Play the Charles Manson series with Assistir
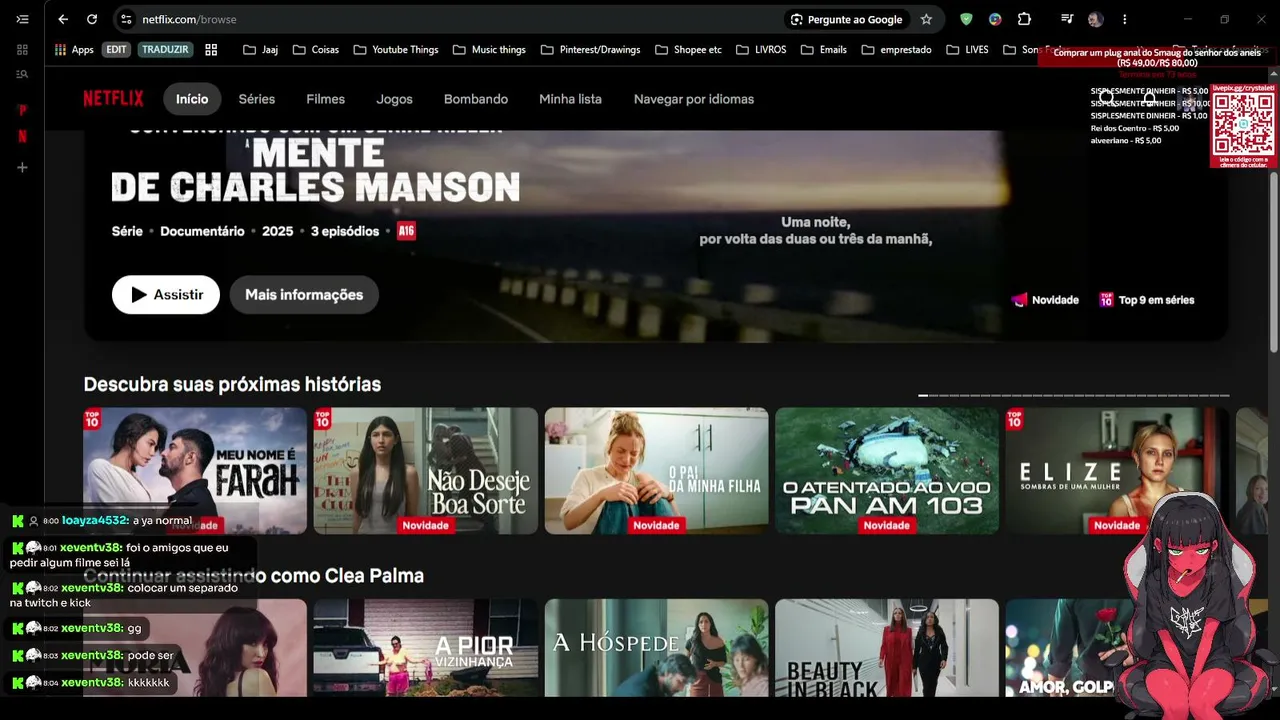1280x720 pixels. pyautogui.click(x=166, y=295)
